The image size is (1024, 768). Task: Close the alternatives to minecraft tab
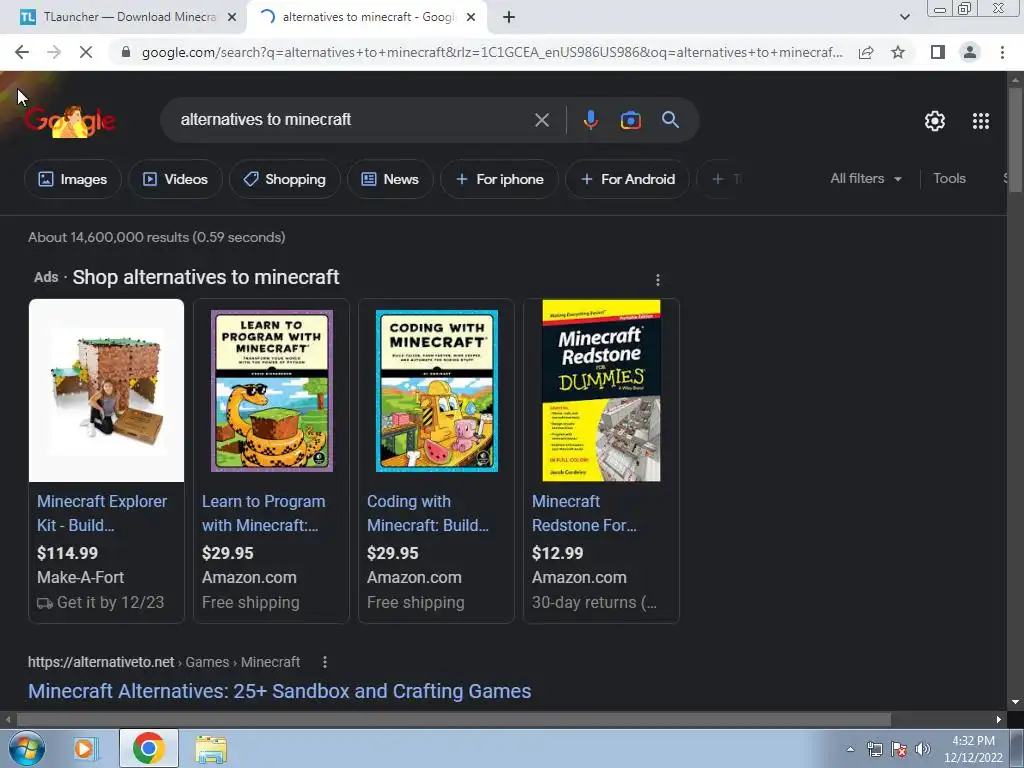point(471,17)
